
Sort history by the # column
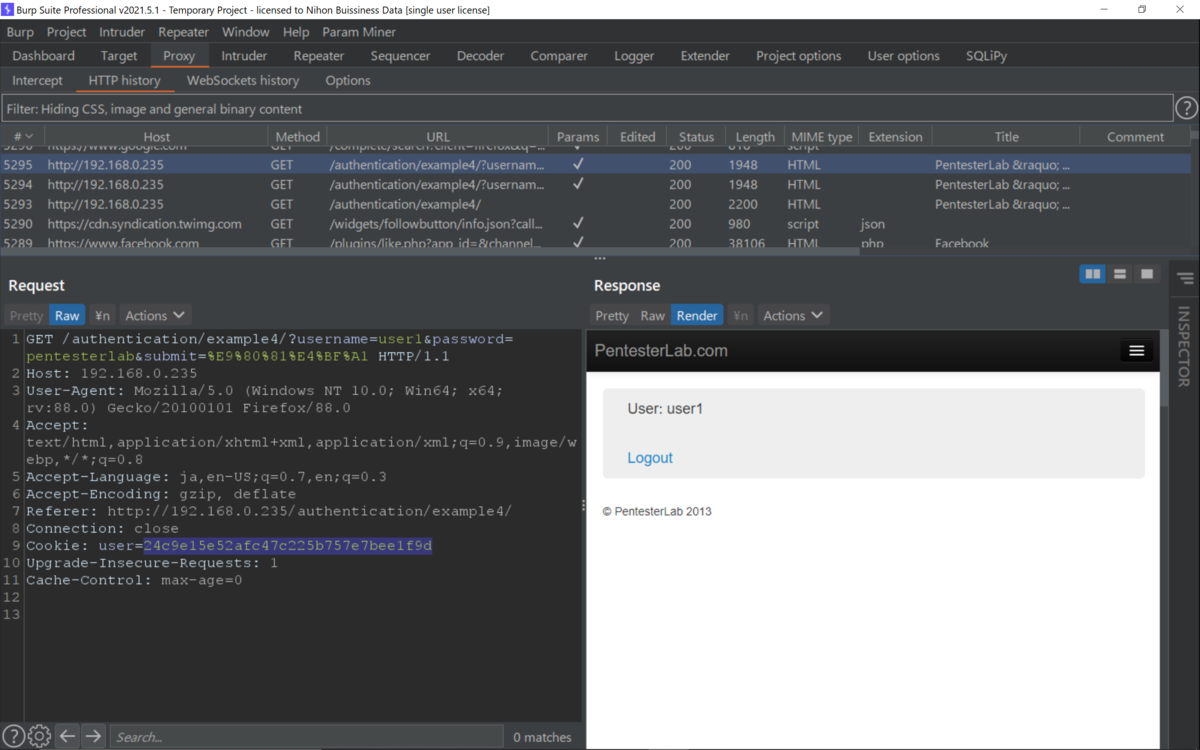coord(22,137)
